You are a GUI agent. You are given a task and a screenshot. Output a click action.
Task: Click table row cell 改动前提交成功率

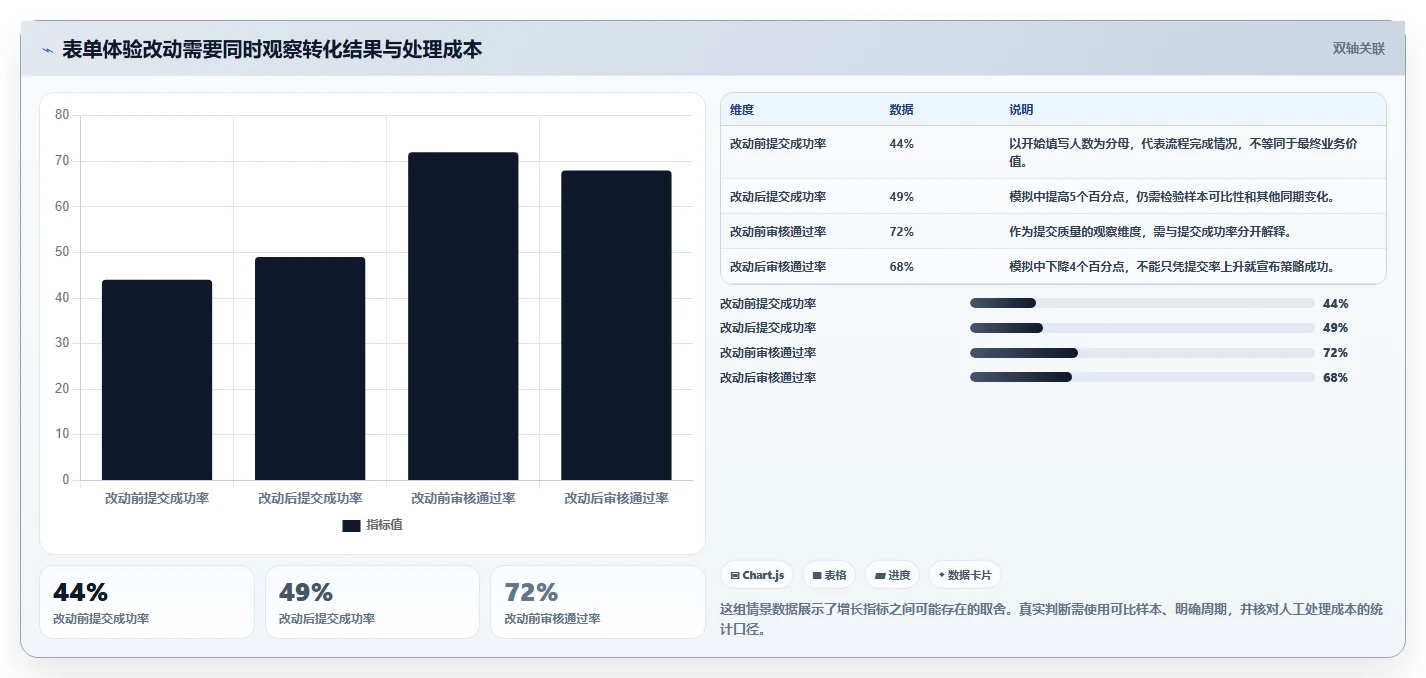point(778,144)
